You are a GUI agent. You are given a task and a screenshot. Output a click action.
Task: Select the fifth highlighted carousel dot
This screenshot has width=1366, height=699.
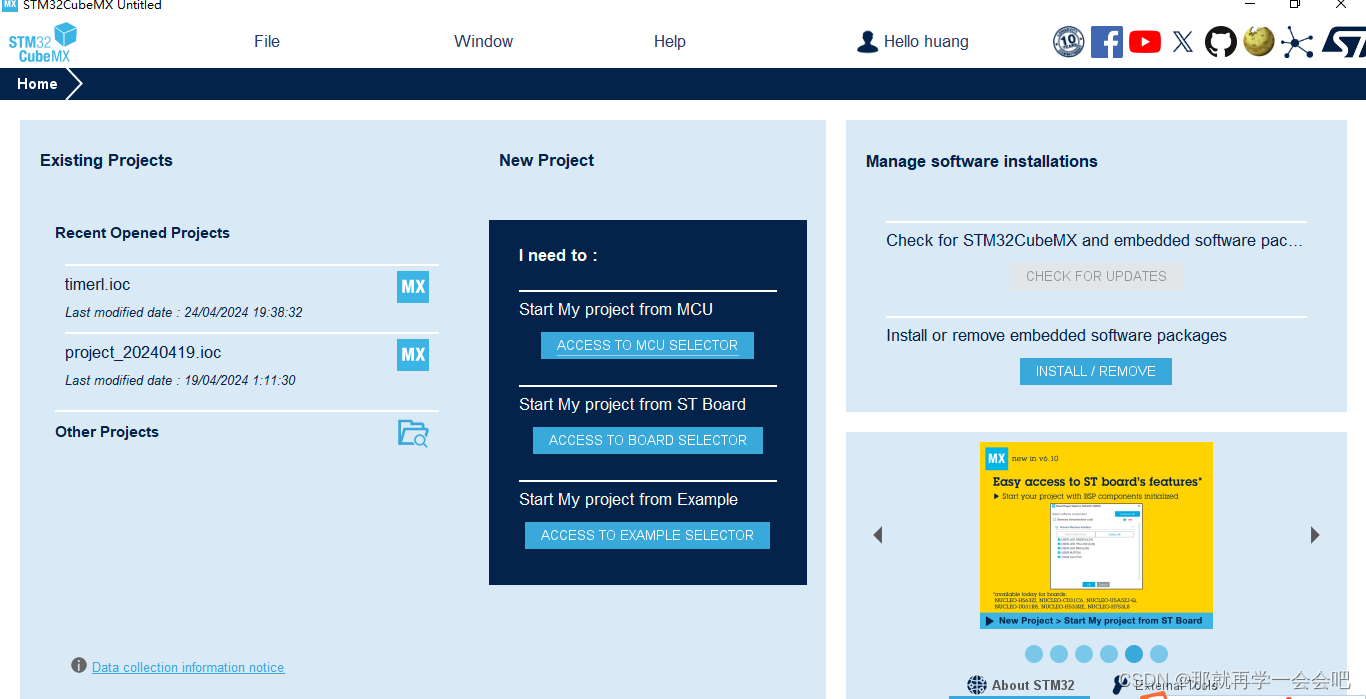coord(1134,654)
